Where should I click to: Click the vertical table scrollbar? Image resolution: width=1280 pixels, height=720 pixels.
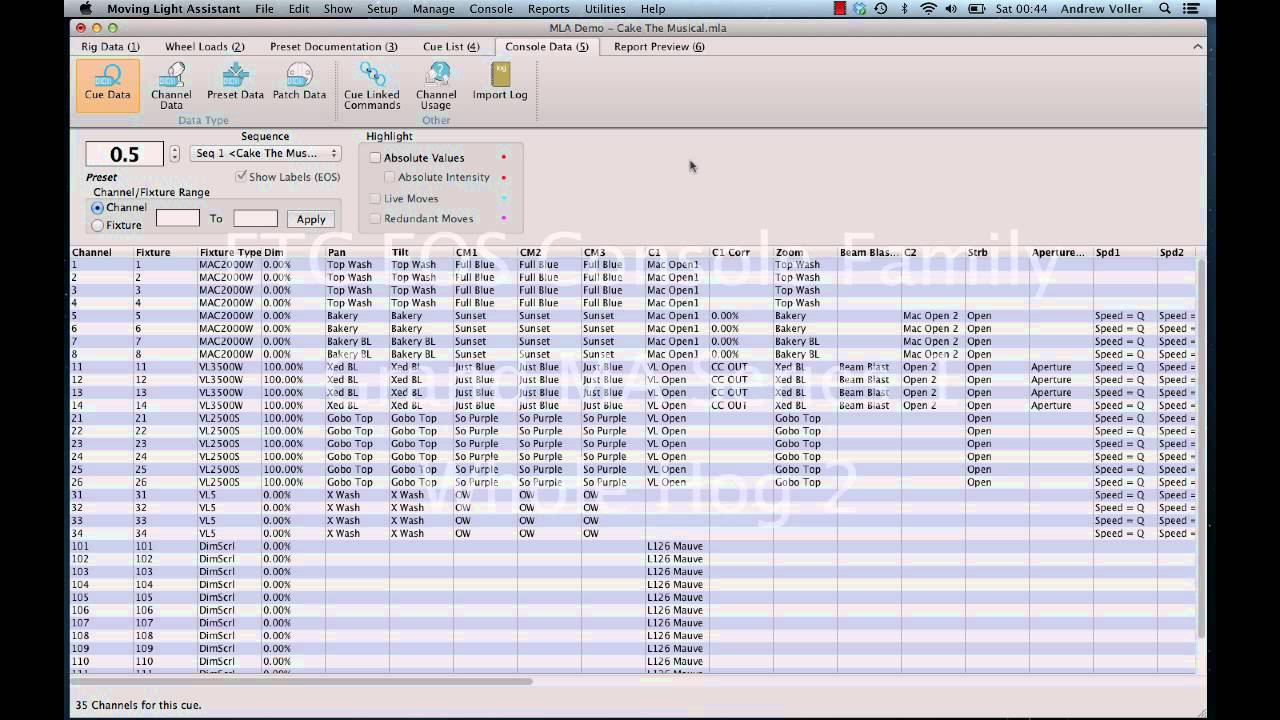[1201, 447]
